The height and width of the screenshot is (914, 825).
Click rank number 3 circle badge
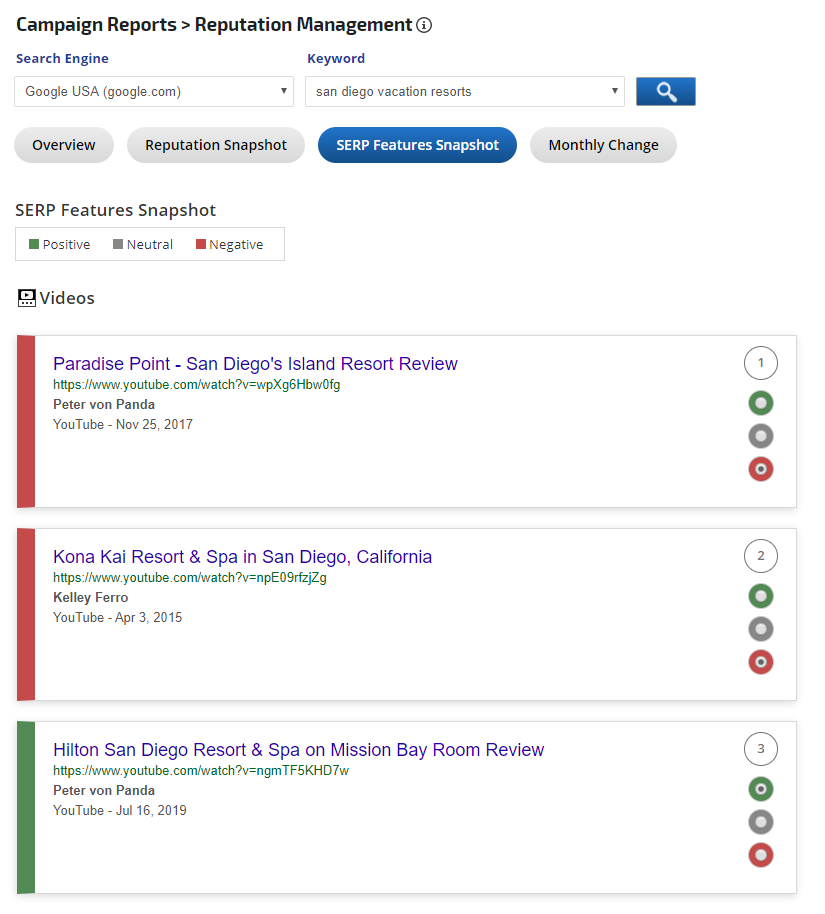click(761, 749)
